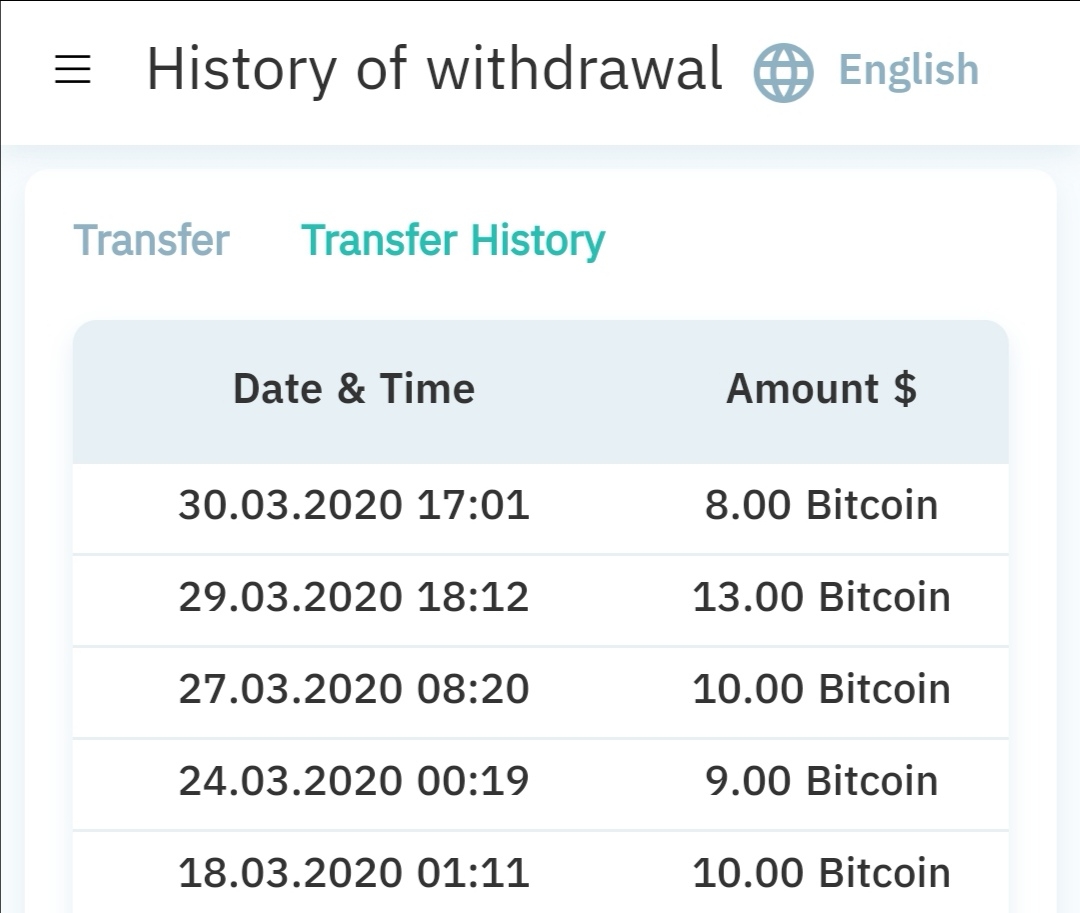The width and height of the screenshot is (1080, 913).
Task: Click the 8.00 Bitcoin amount
Action: tap(821, 505)
